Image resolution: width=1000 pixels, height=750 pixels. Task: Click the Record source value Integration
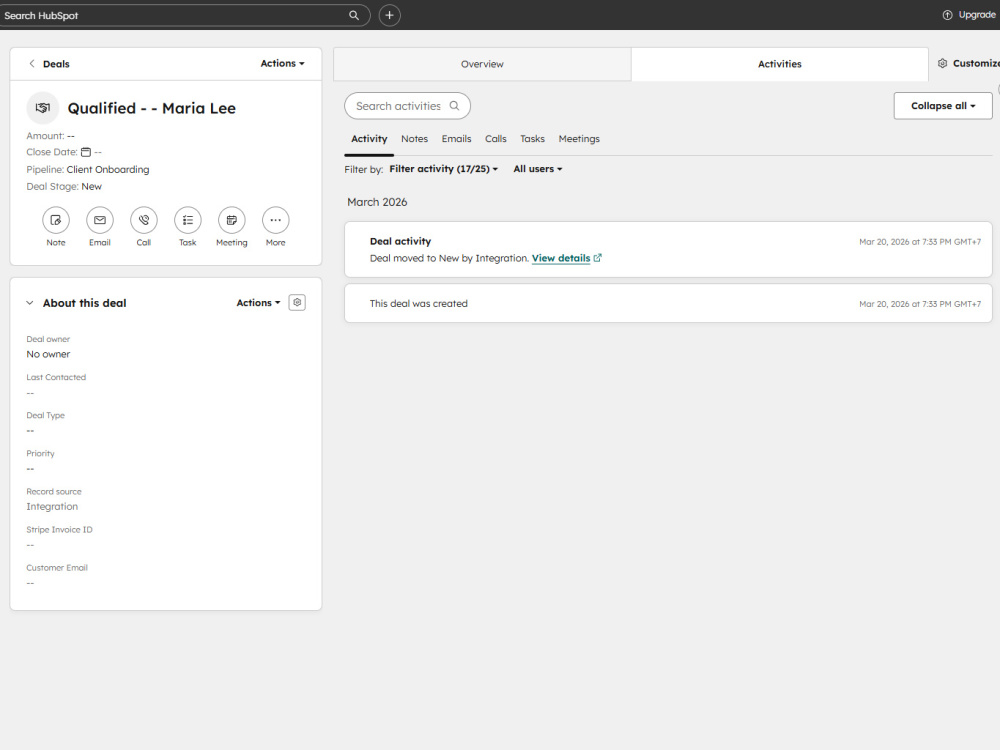point(52,506)
